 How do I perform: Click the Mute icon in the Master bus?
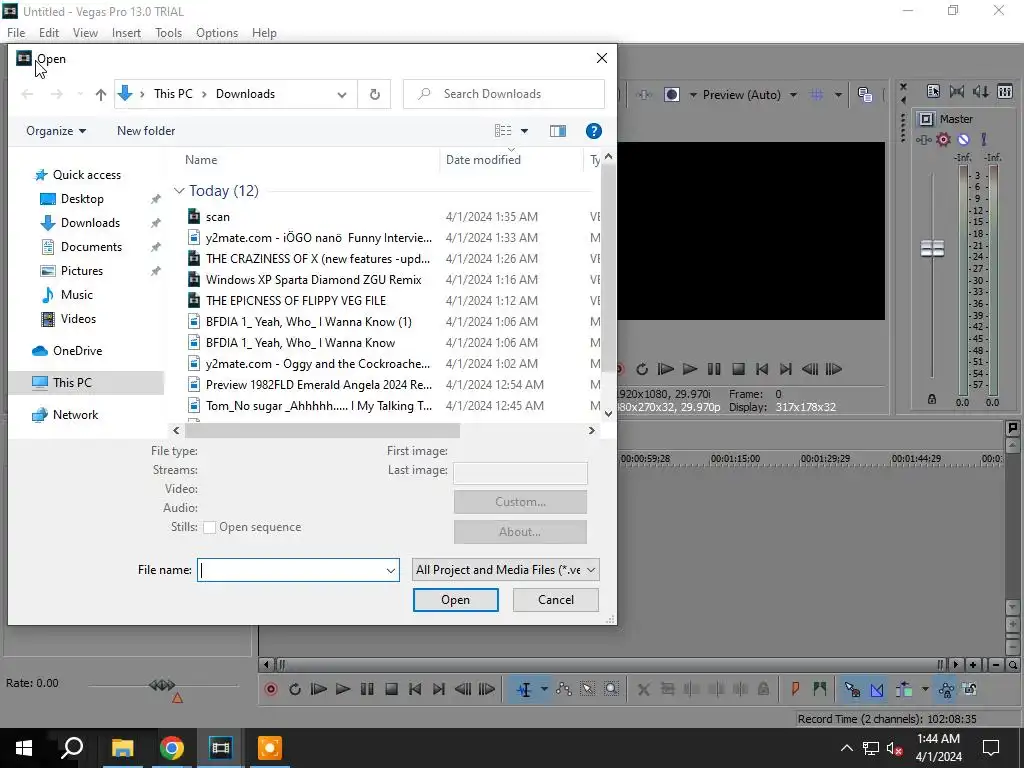point(963,139)
